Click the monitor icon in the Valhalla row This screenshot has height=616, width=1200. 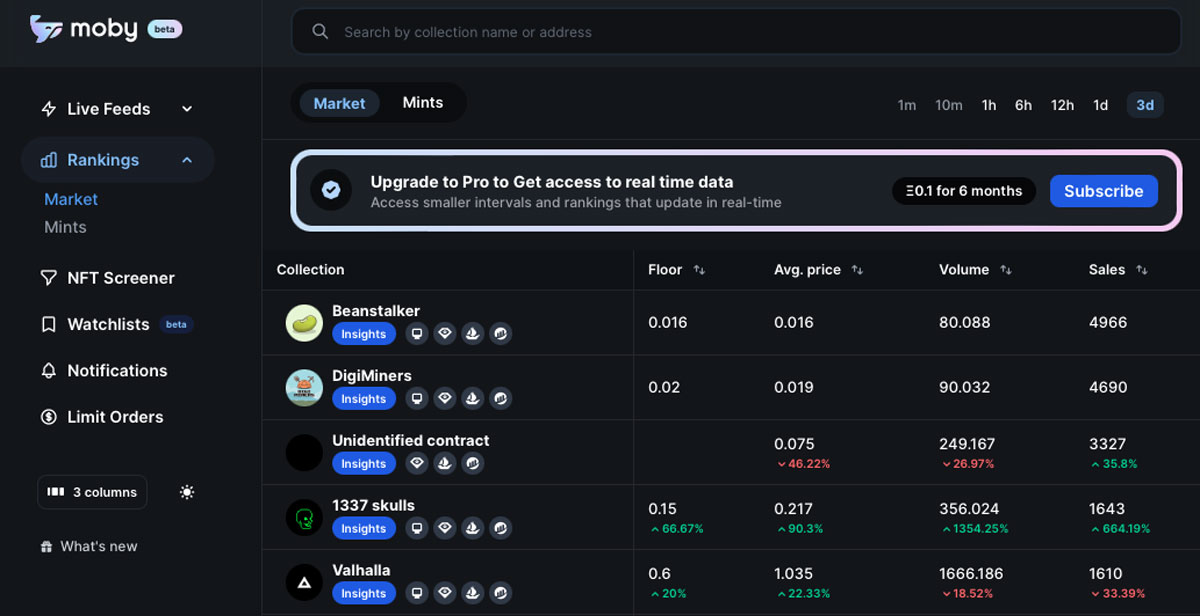tap(417, 593)
